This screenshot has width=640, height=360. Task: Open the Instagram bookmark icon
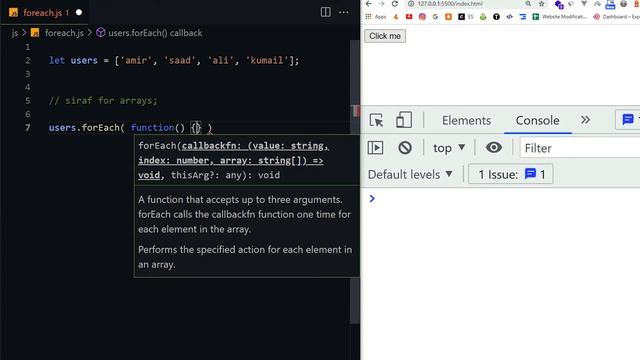422,17
